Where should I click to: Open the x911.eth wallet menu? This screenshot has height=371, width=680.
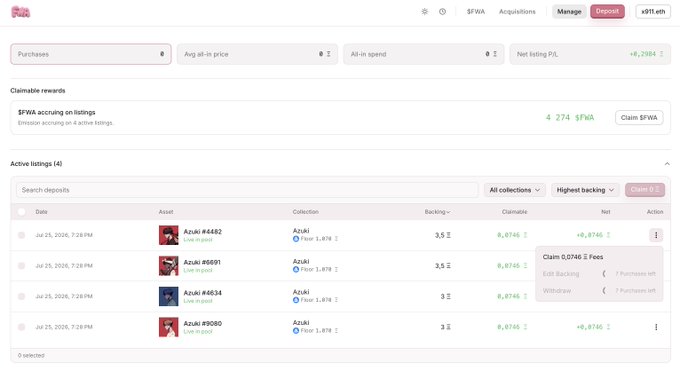pyautogui.click(x=653, y=12)
